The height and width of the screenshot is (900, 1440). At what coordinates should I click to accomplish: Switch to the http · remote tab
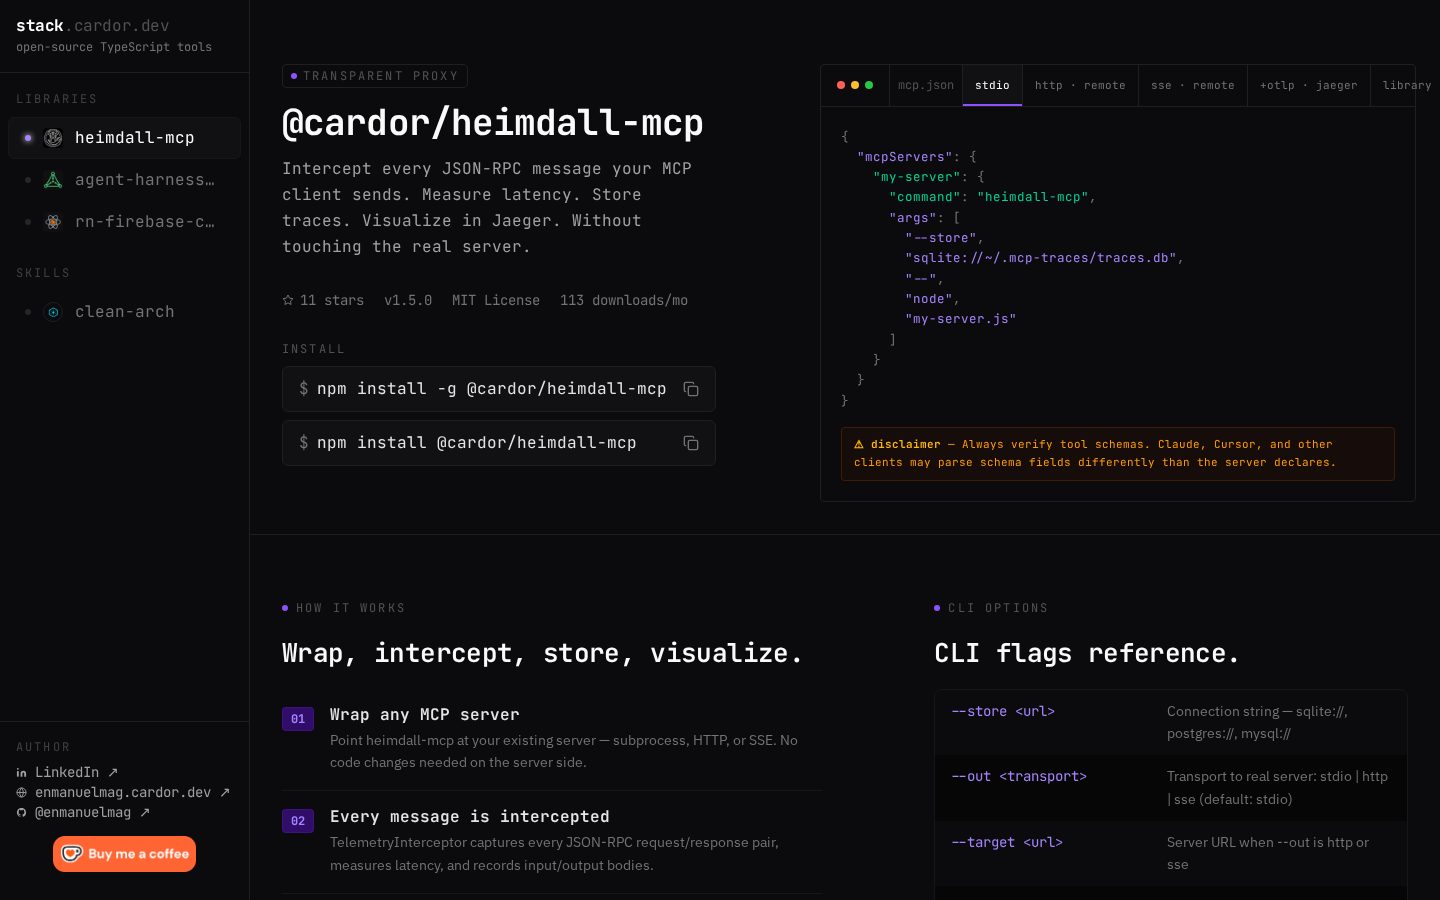tap(1080, 86)
